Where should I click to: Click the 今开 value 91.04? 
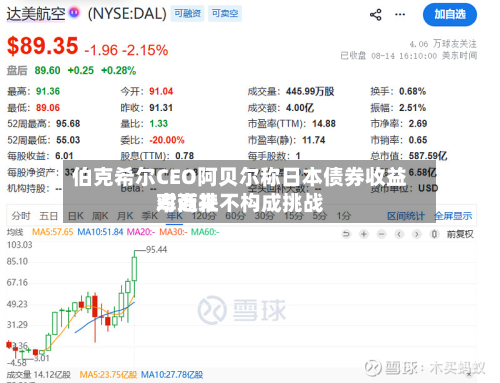pos(161,91)
